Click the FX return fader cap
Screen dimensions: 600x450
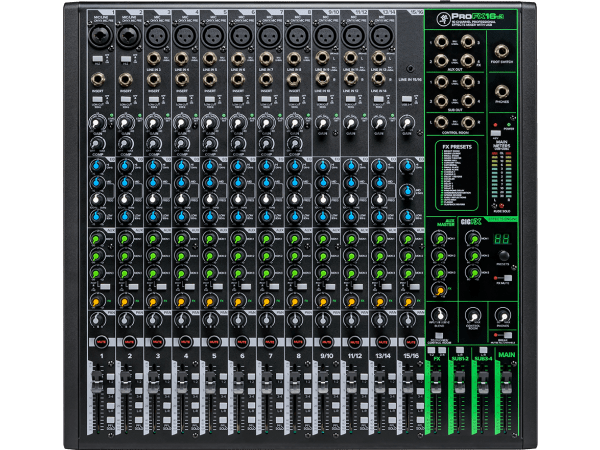pyautogui.click(x=436, y=382)
